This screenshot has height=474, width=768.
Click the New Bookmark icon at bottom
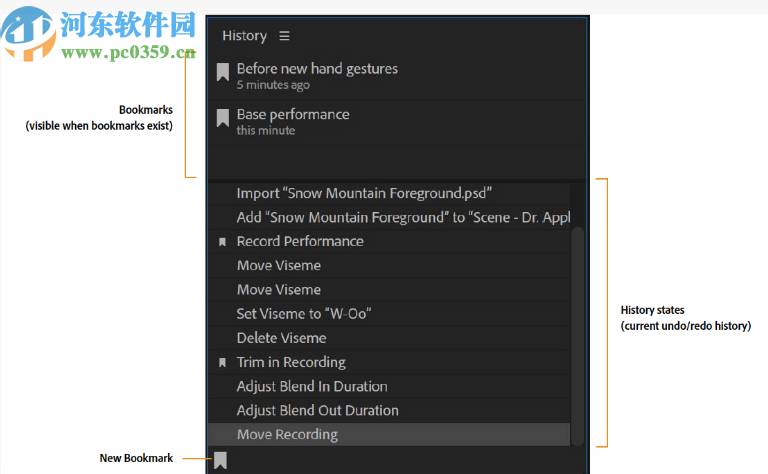(221, 460)
